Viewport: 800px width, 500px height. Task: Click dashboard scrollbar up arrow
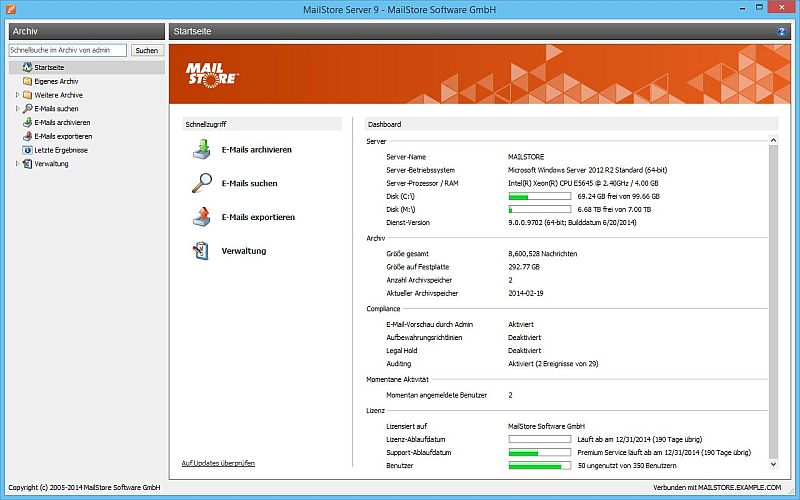click(773, 140)
